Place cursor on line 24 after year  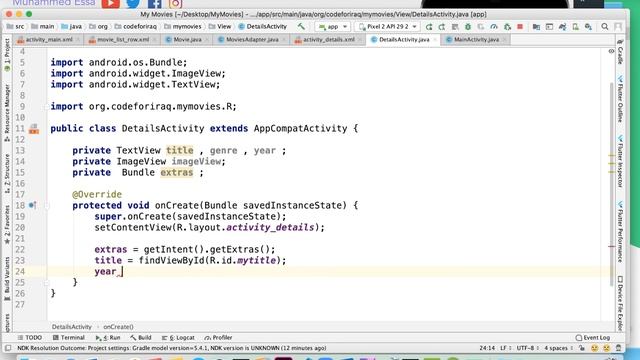[122, 271]
